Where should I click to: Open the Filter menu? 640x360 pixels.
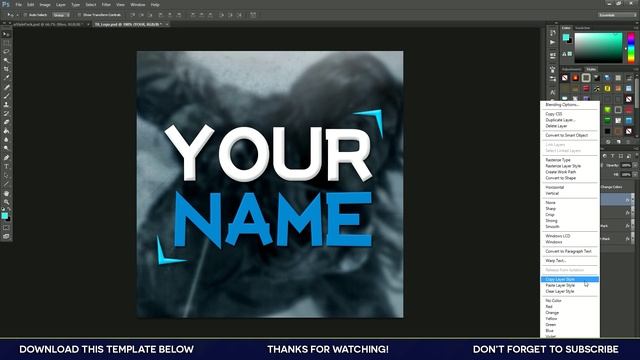point(106,4)
